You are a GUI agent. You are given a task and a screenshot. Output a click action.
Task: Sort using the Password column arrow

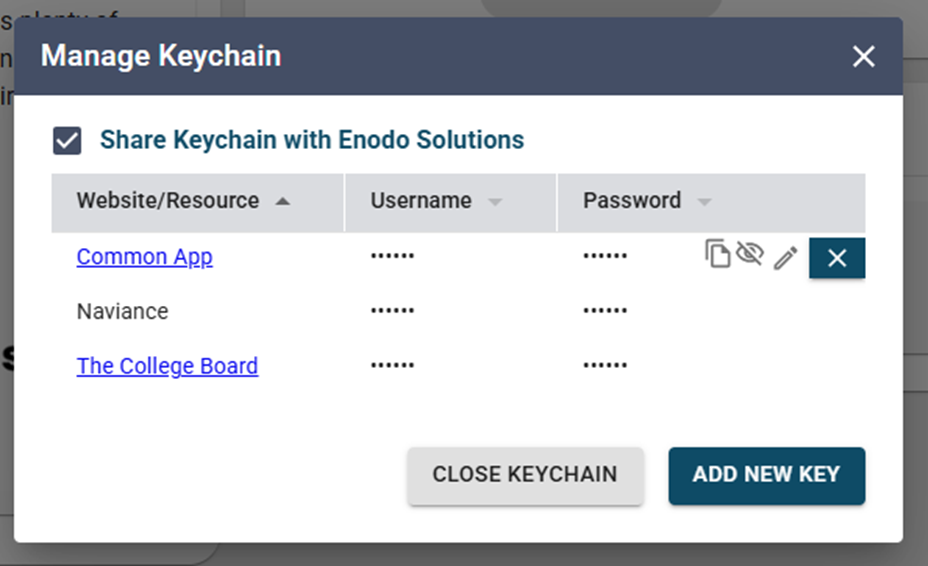point(704,202)
